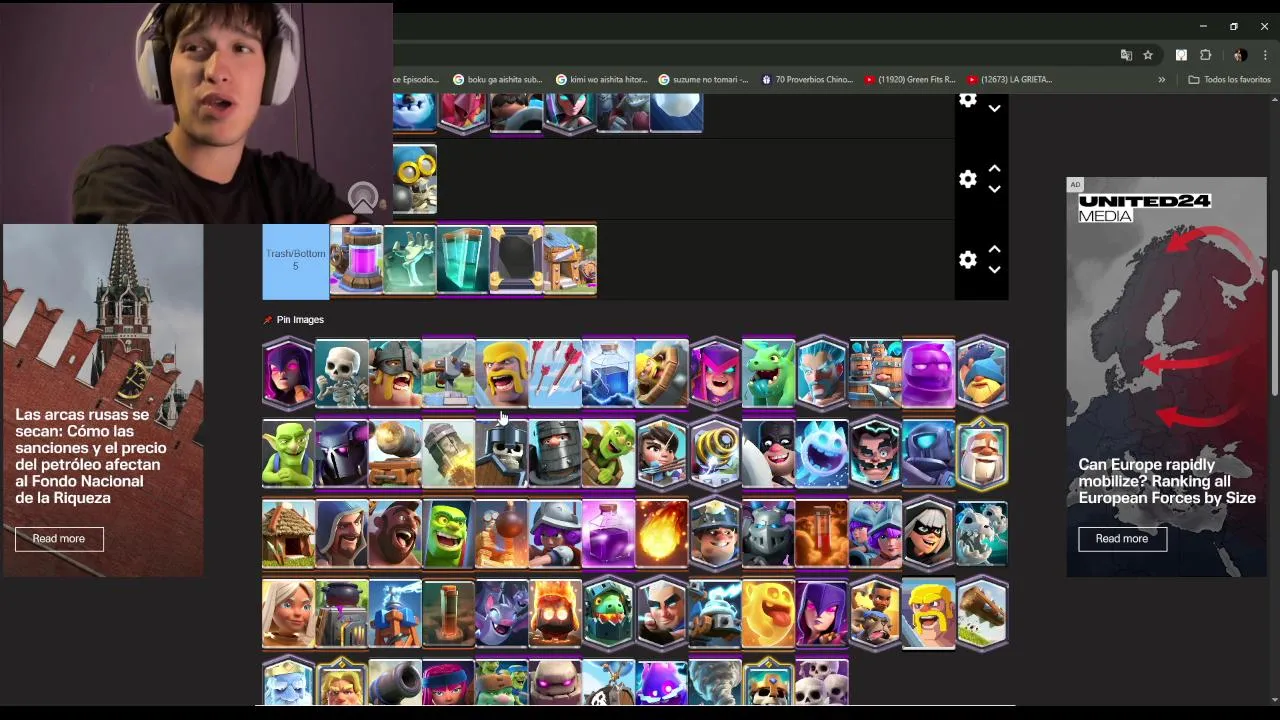Select the Bats card
The height and width of the screenshot is (720, 1280).
501,613
